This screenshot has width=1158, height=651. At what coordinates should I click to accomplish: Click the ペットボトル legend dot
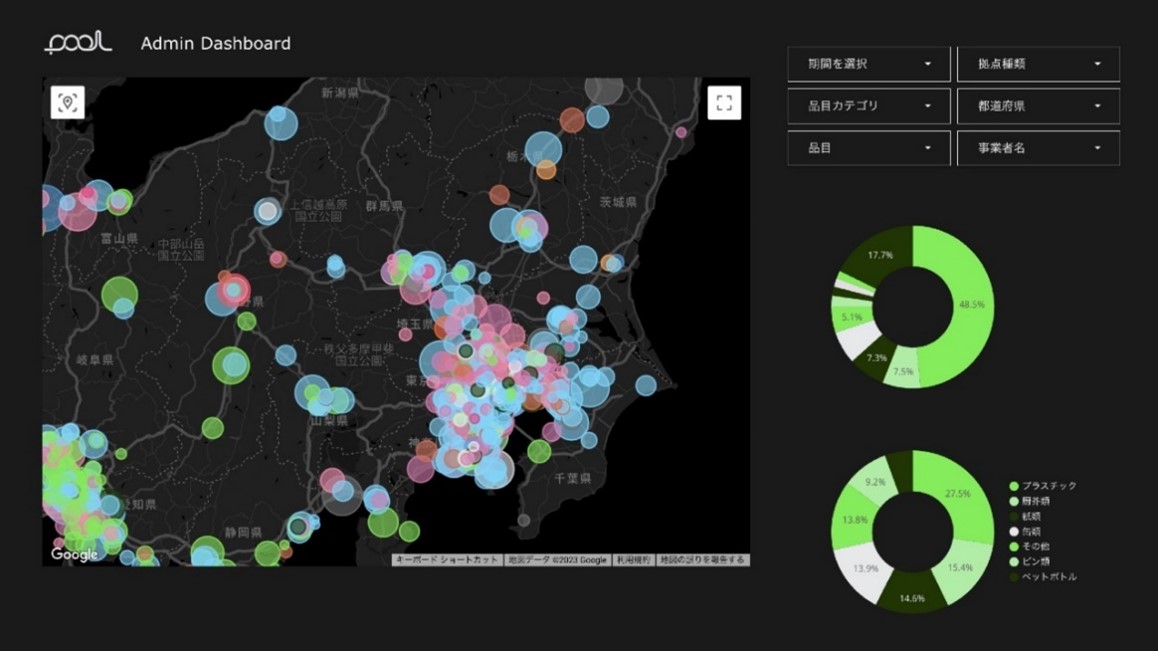pos(1014,577)
